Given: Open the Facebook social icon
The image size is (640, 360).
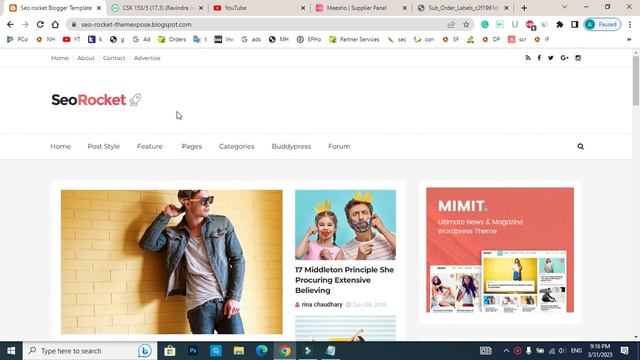Looking at the screenshot, I should [539, 58].
